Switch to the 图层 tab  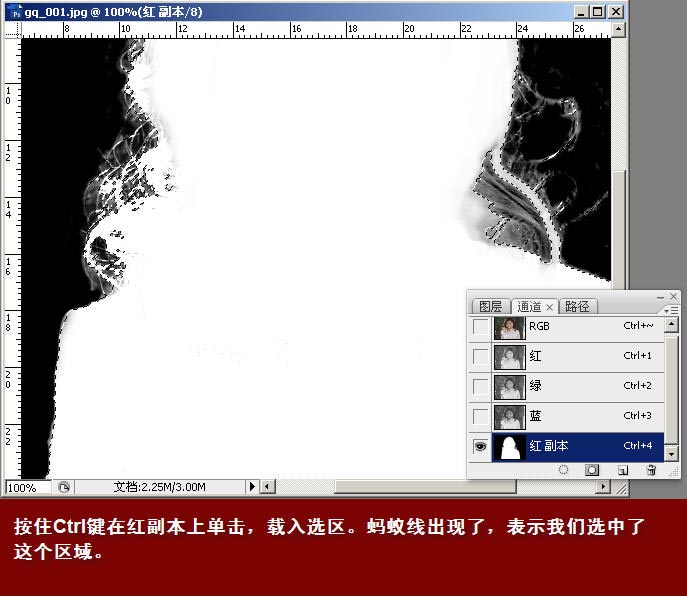tap(490, 307)
